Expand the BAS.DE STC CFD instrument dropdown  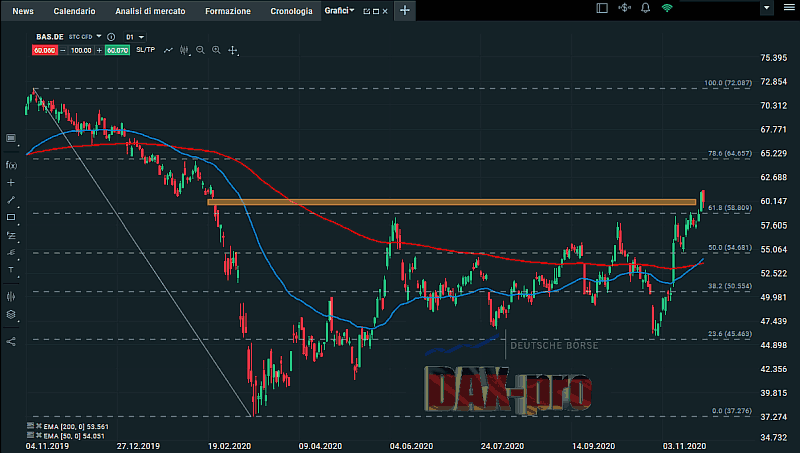(x=98, y=36)
